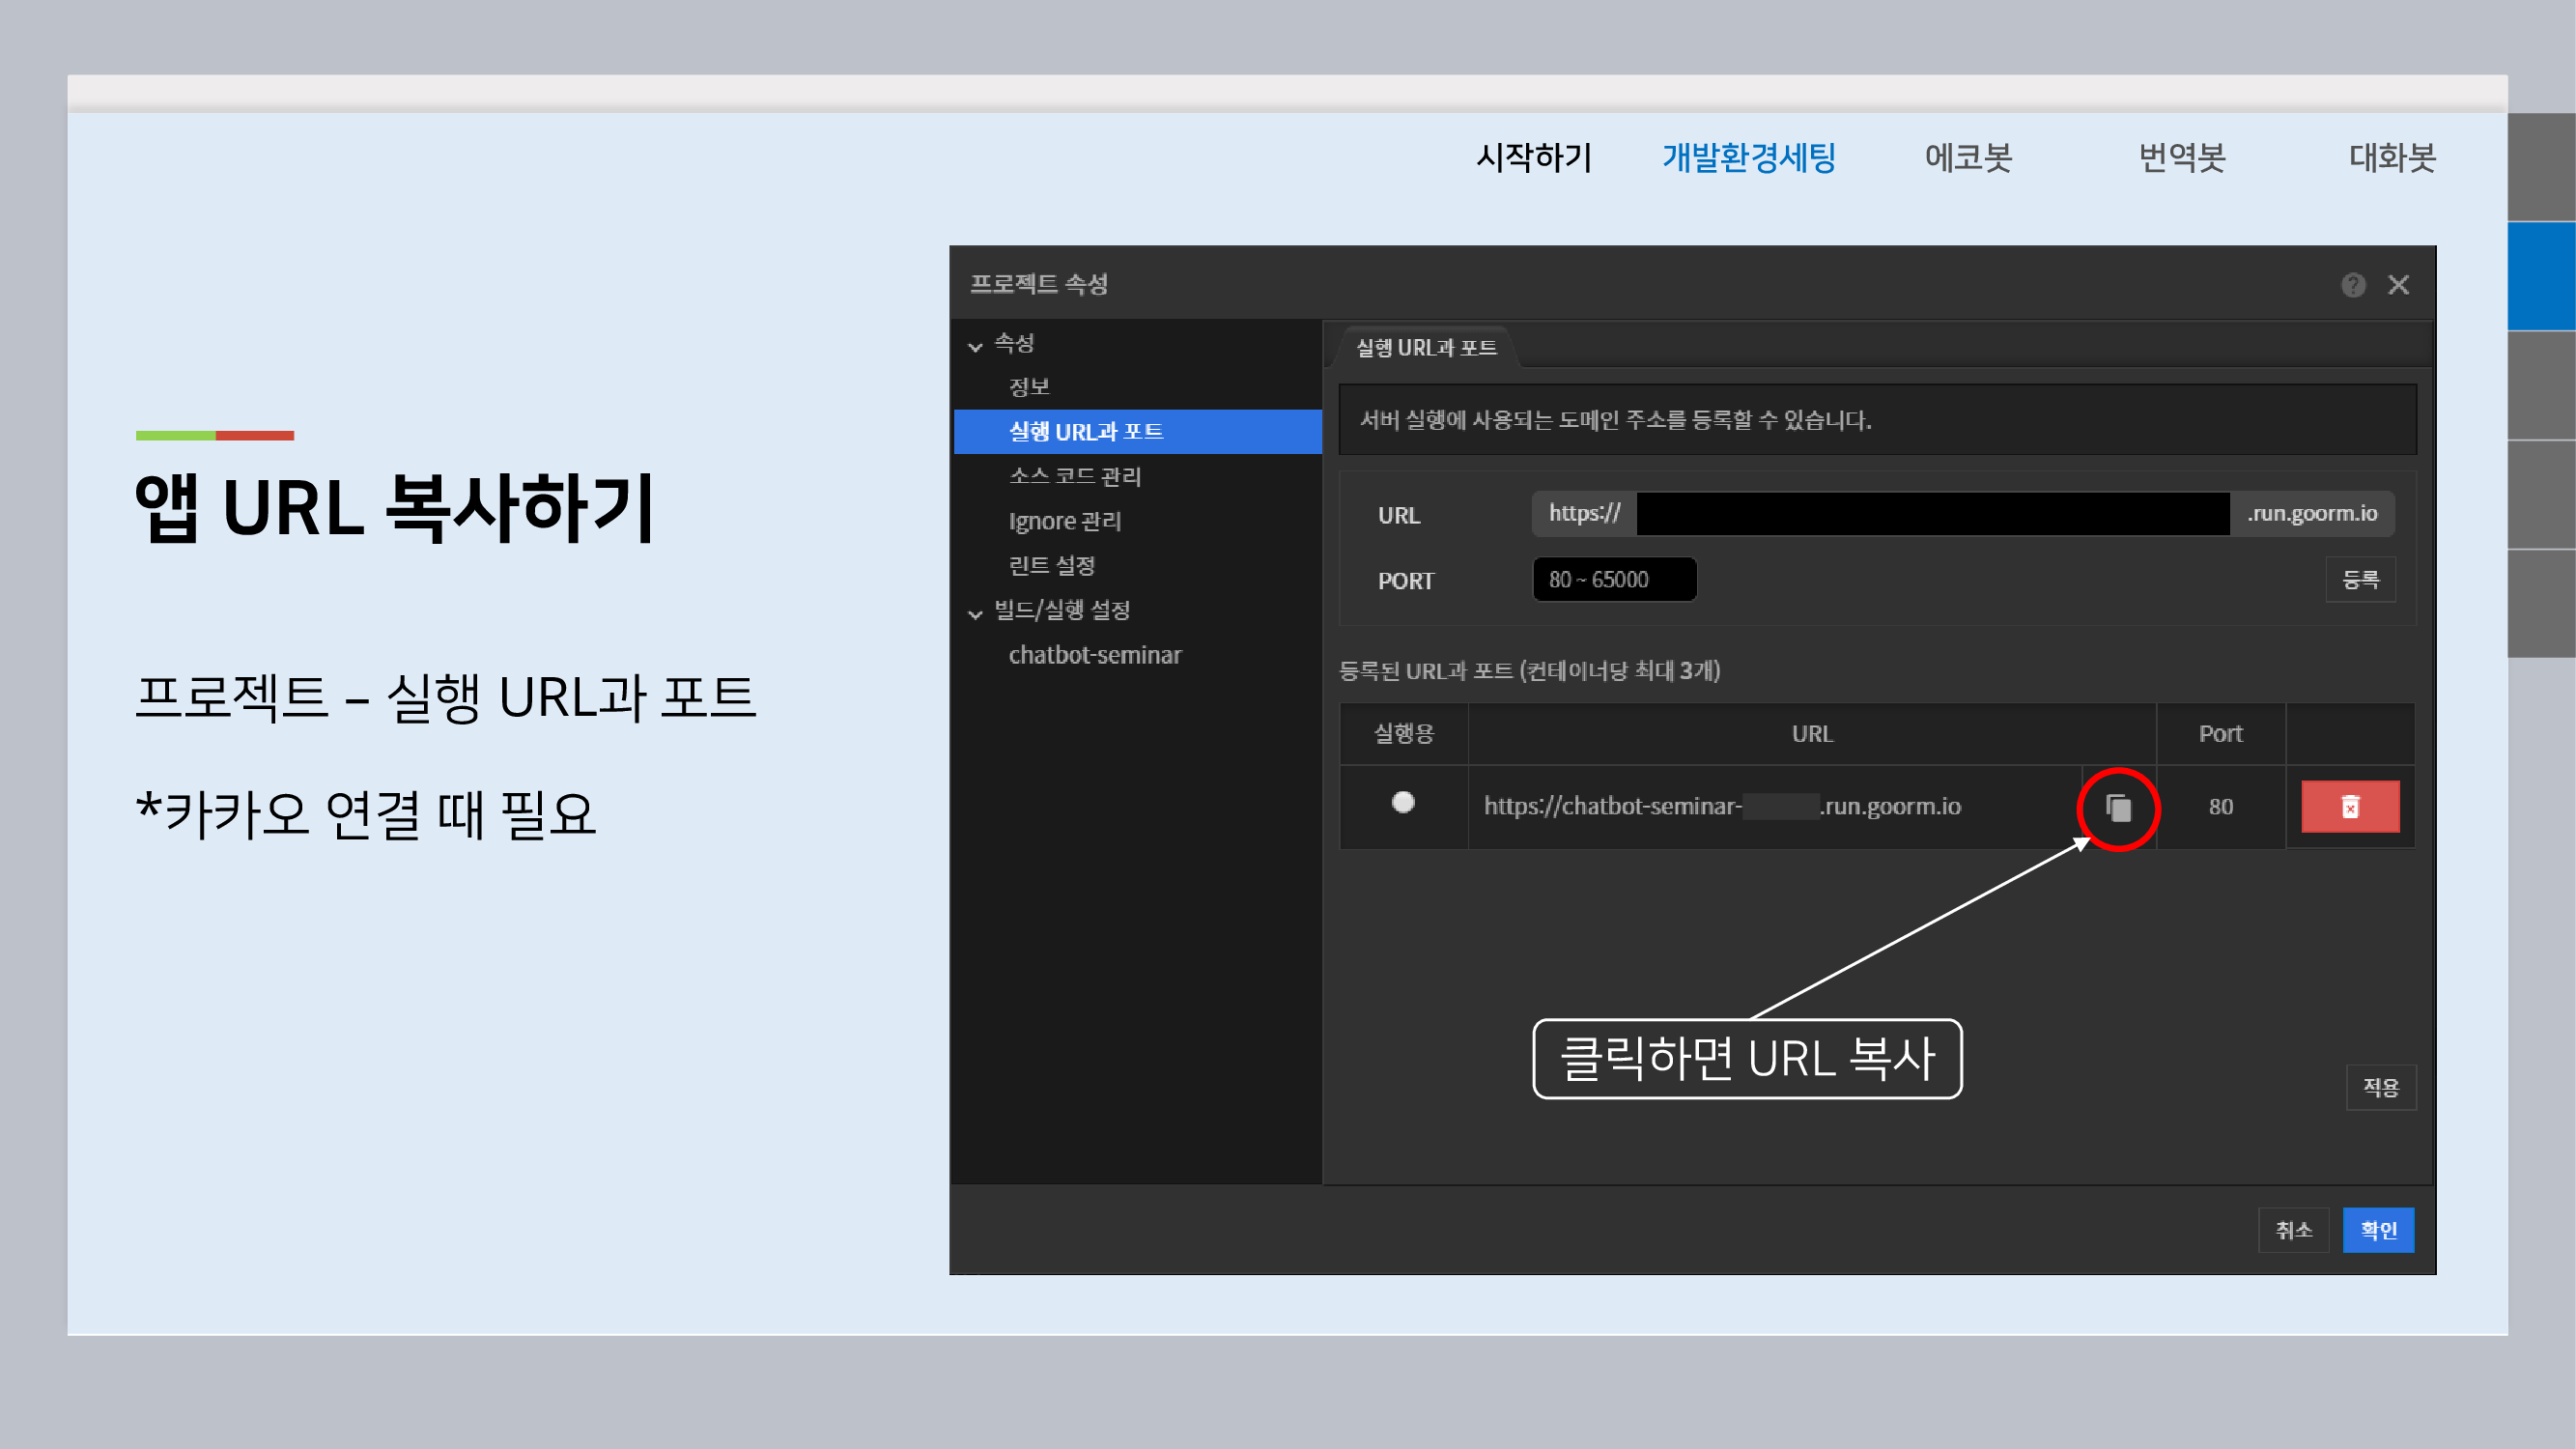The image size is (2576, 1449).
Task: Collapse the 빌드/실행 설정 section
Action: coord(976,613)
